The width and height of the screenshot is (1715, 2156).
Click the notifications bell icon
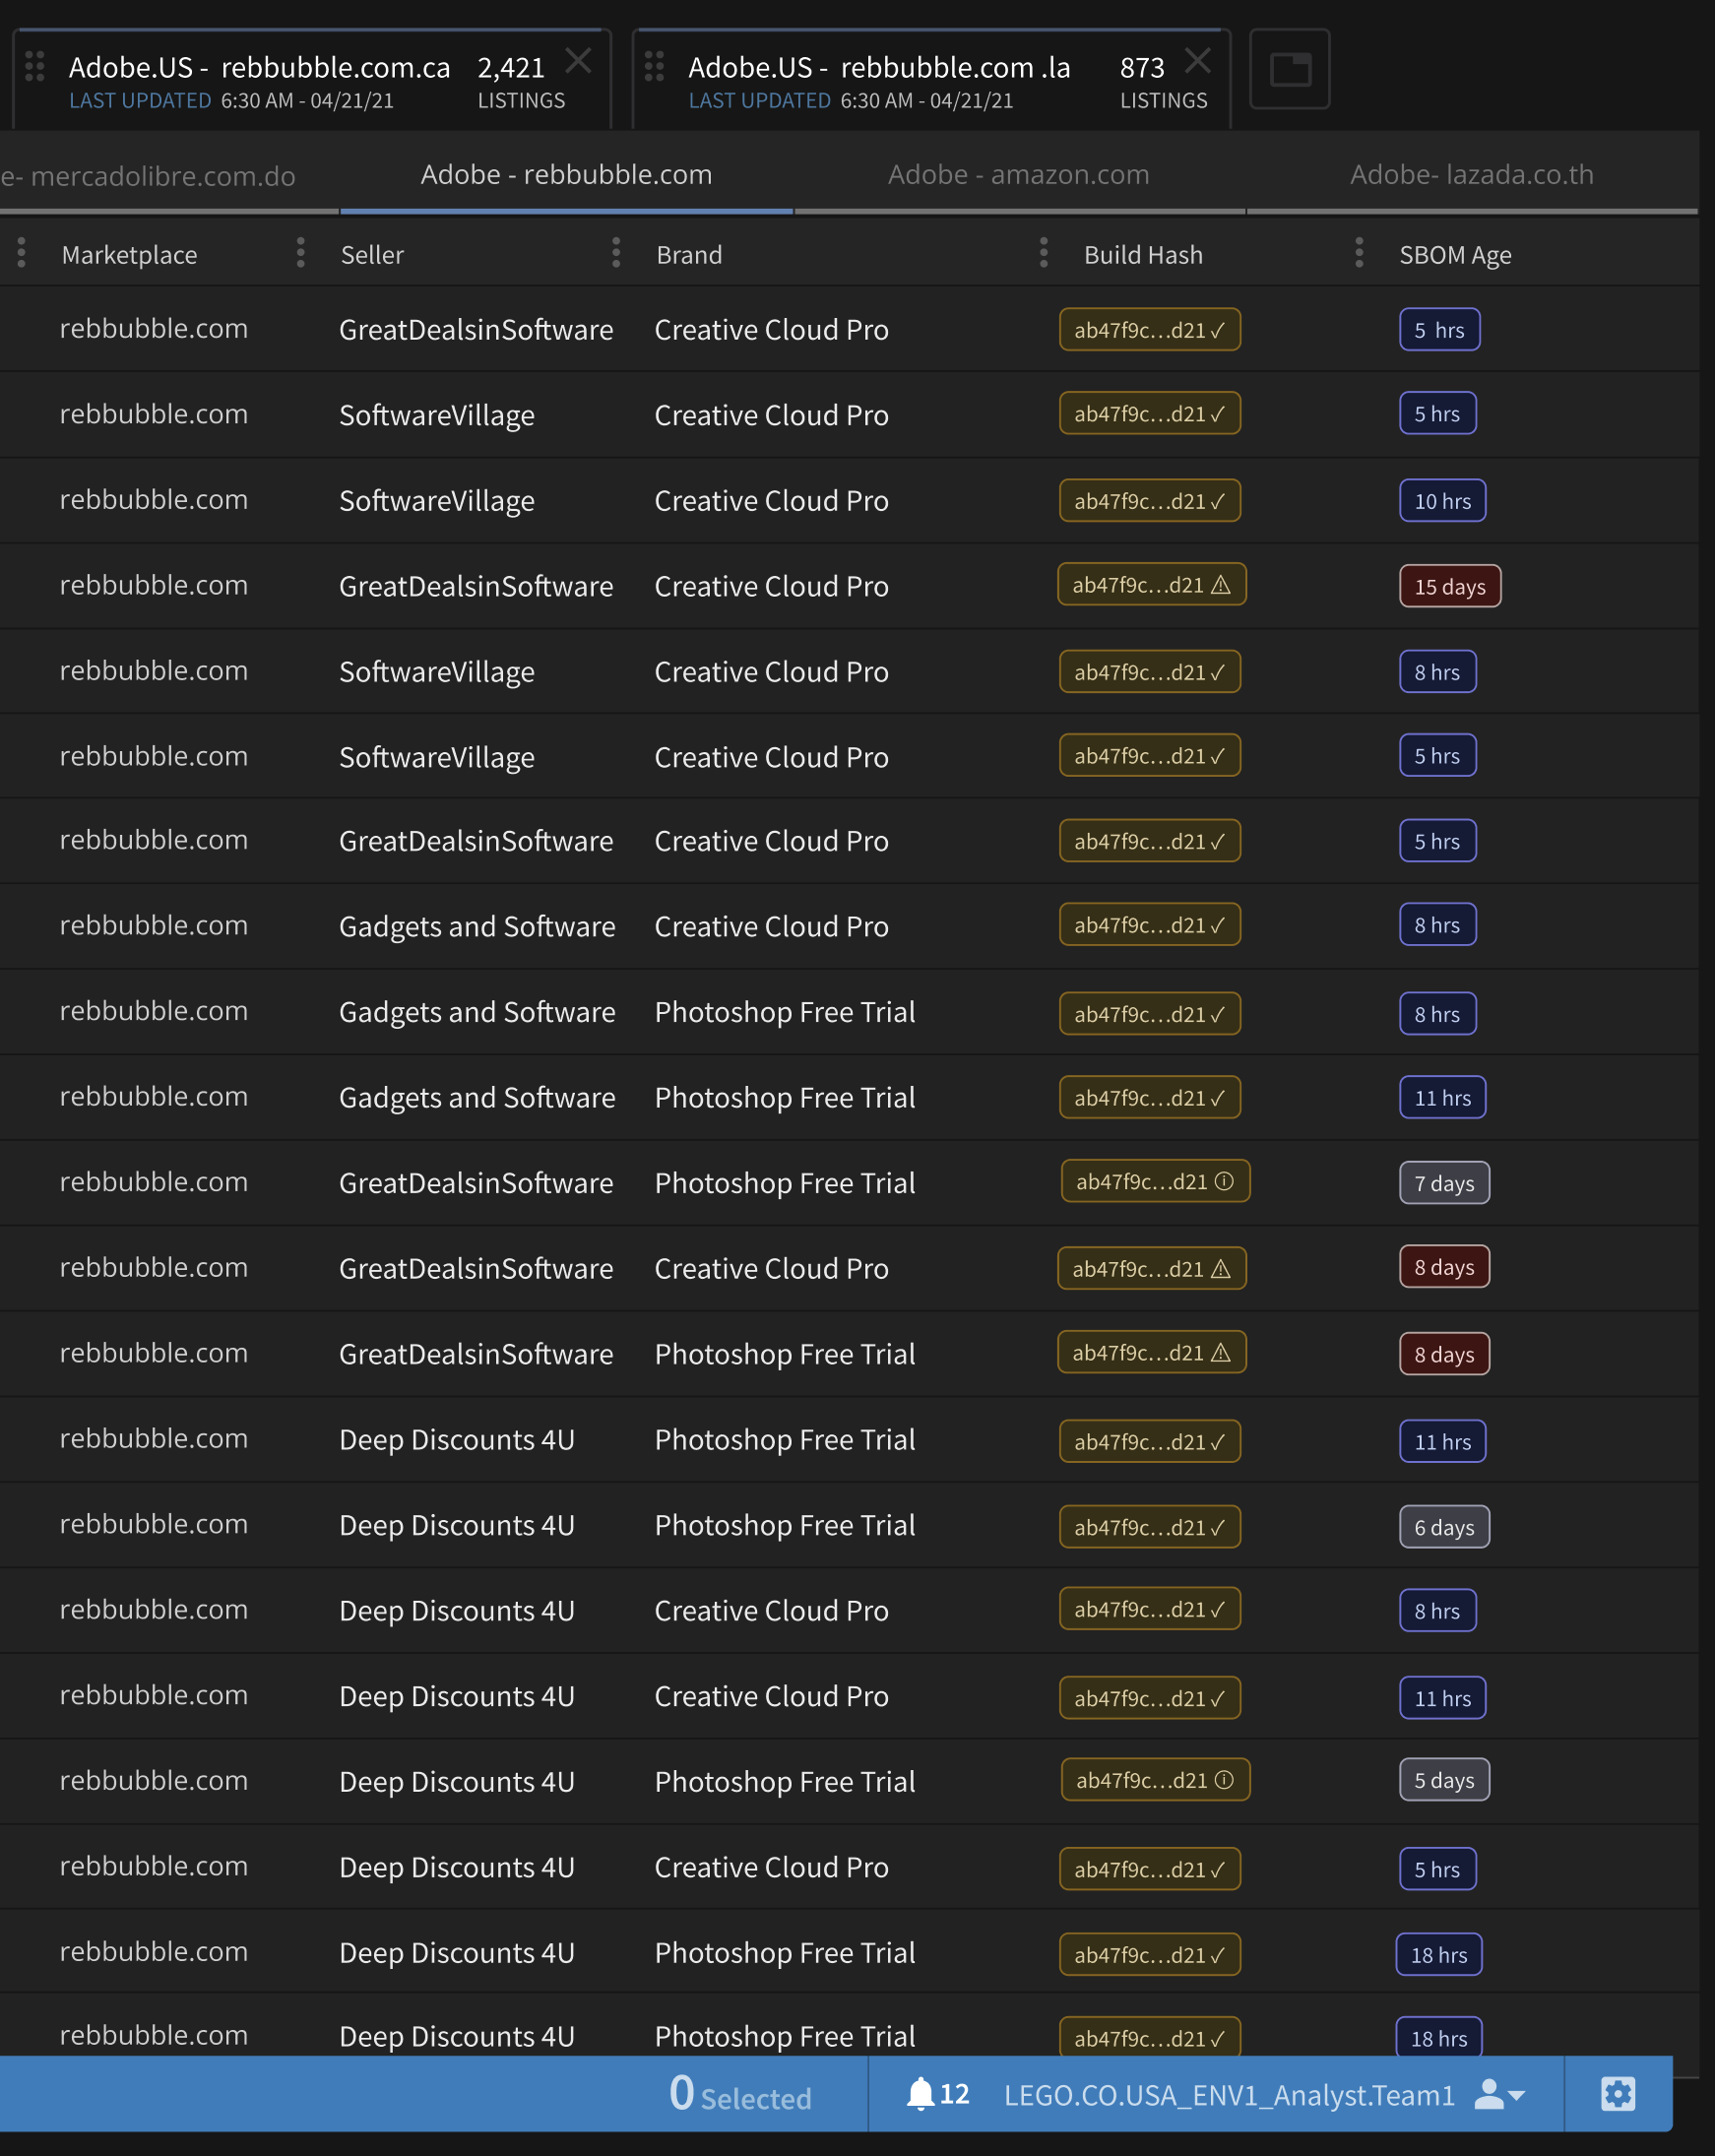920,2094
